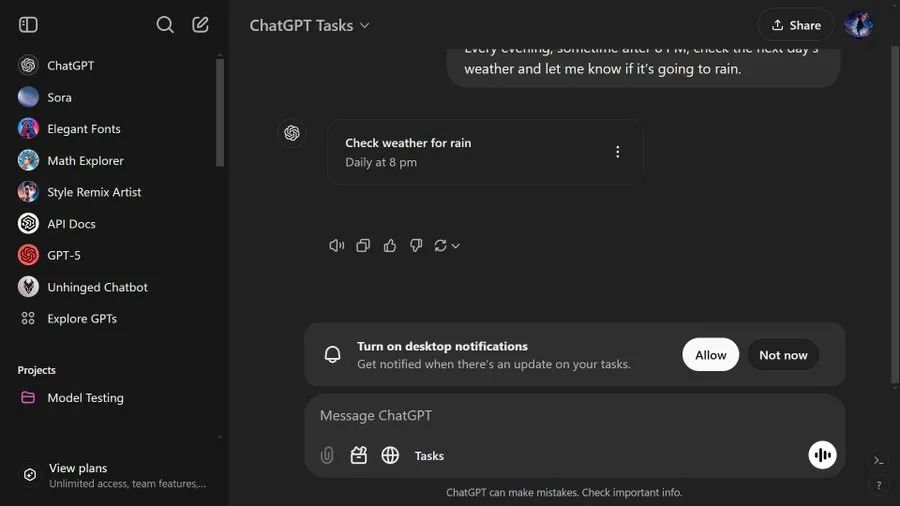Click the attach file paperclip icon

327,455
